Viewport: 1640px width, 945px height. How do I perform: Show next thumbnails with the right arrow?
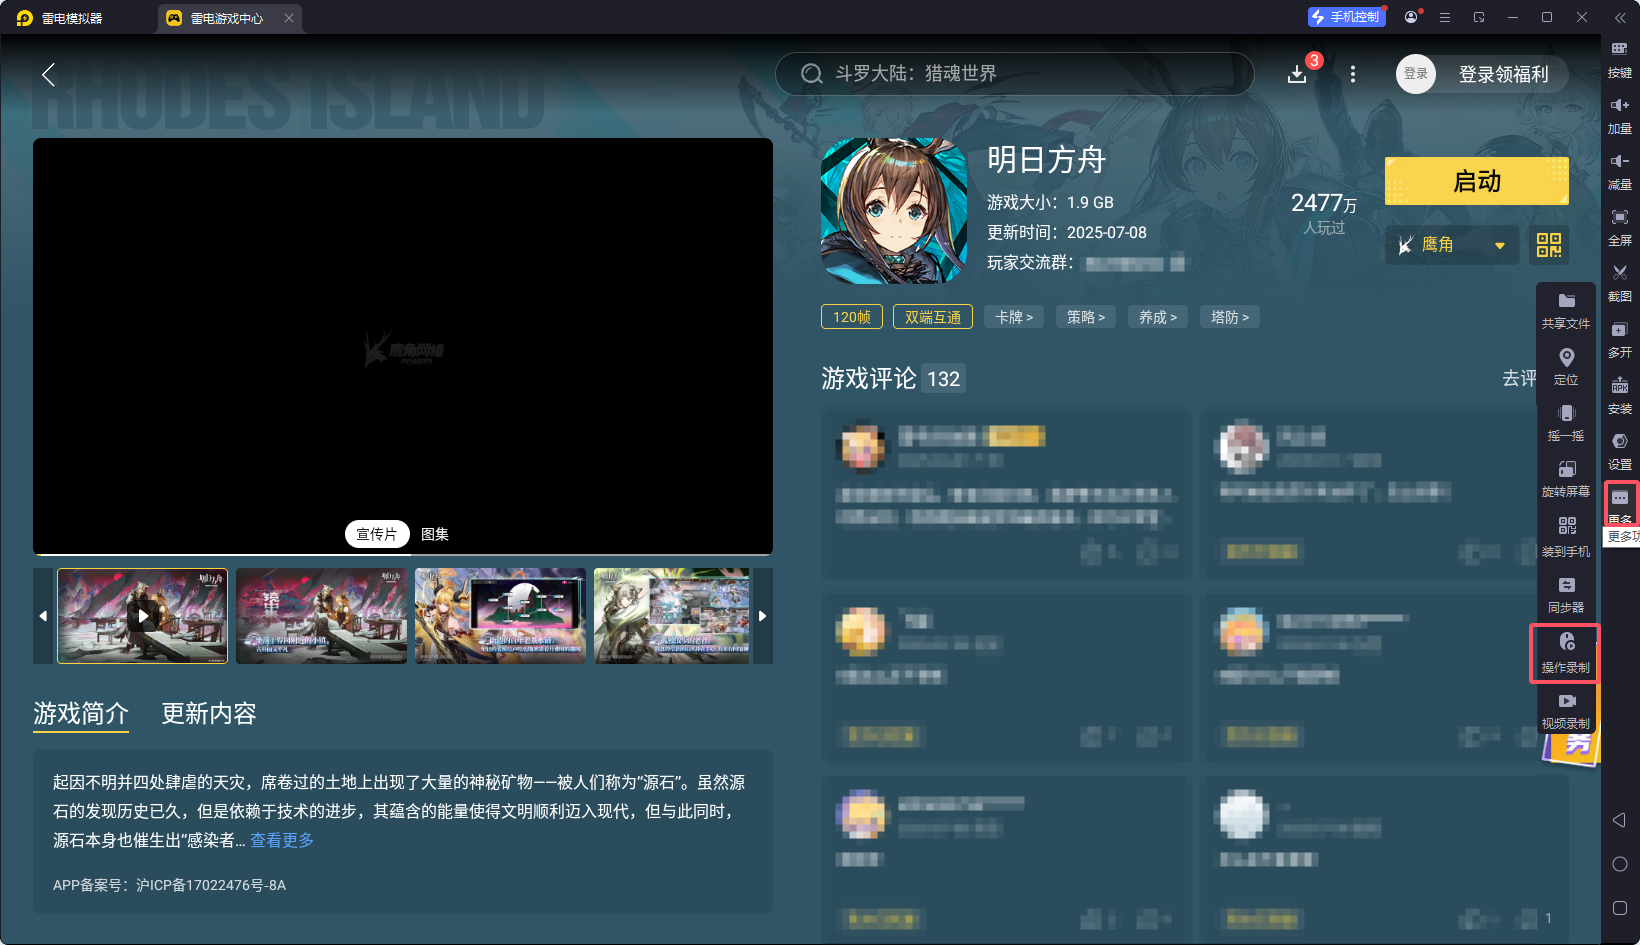pos(763,616)
